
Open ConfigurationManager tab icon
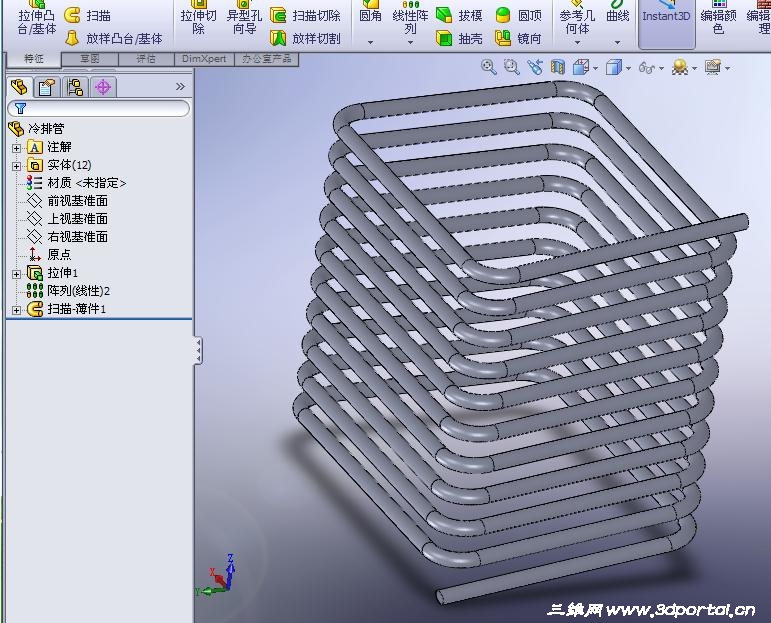75,88
